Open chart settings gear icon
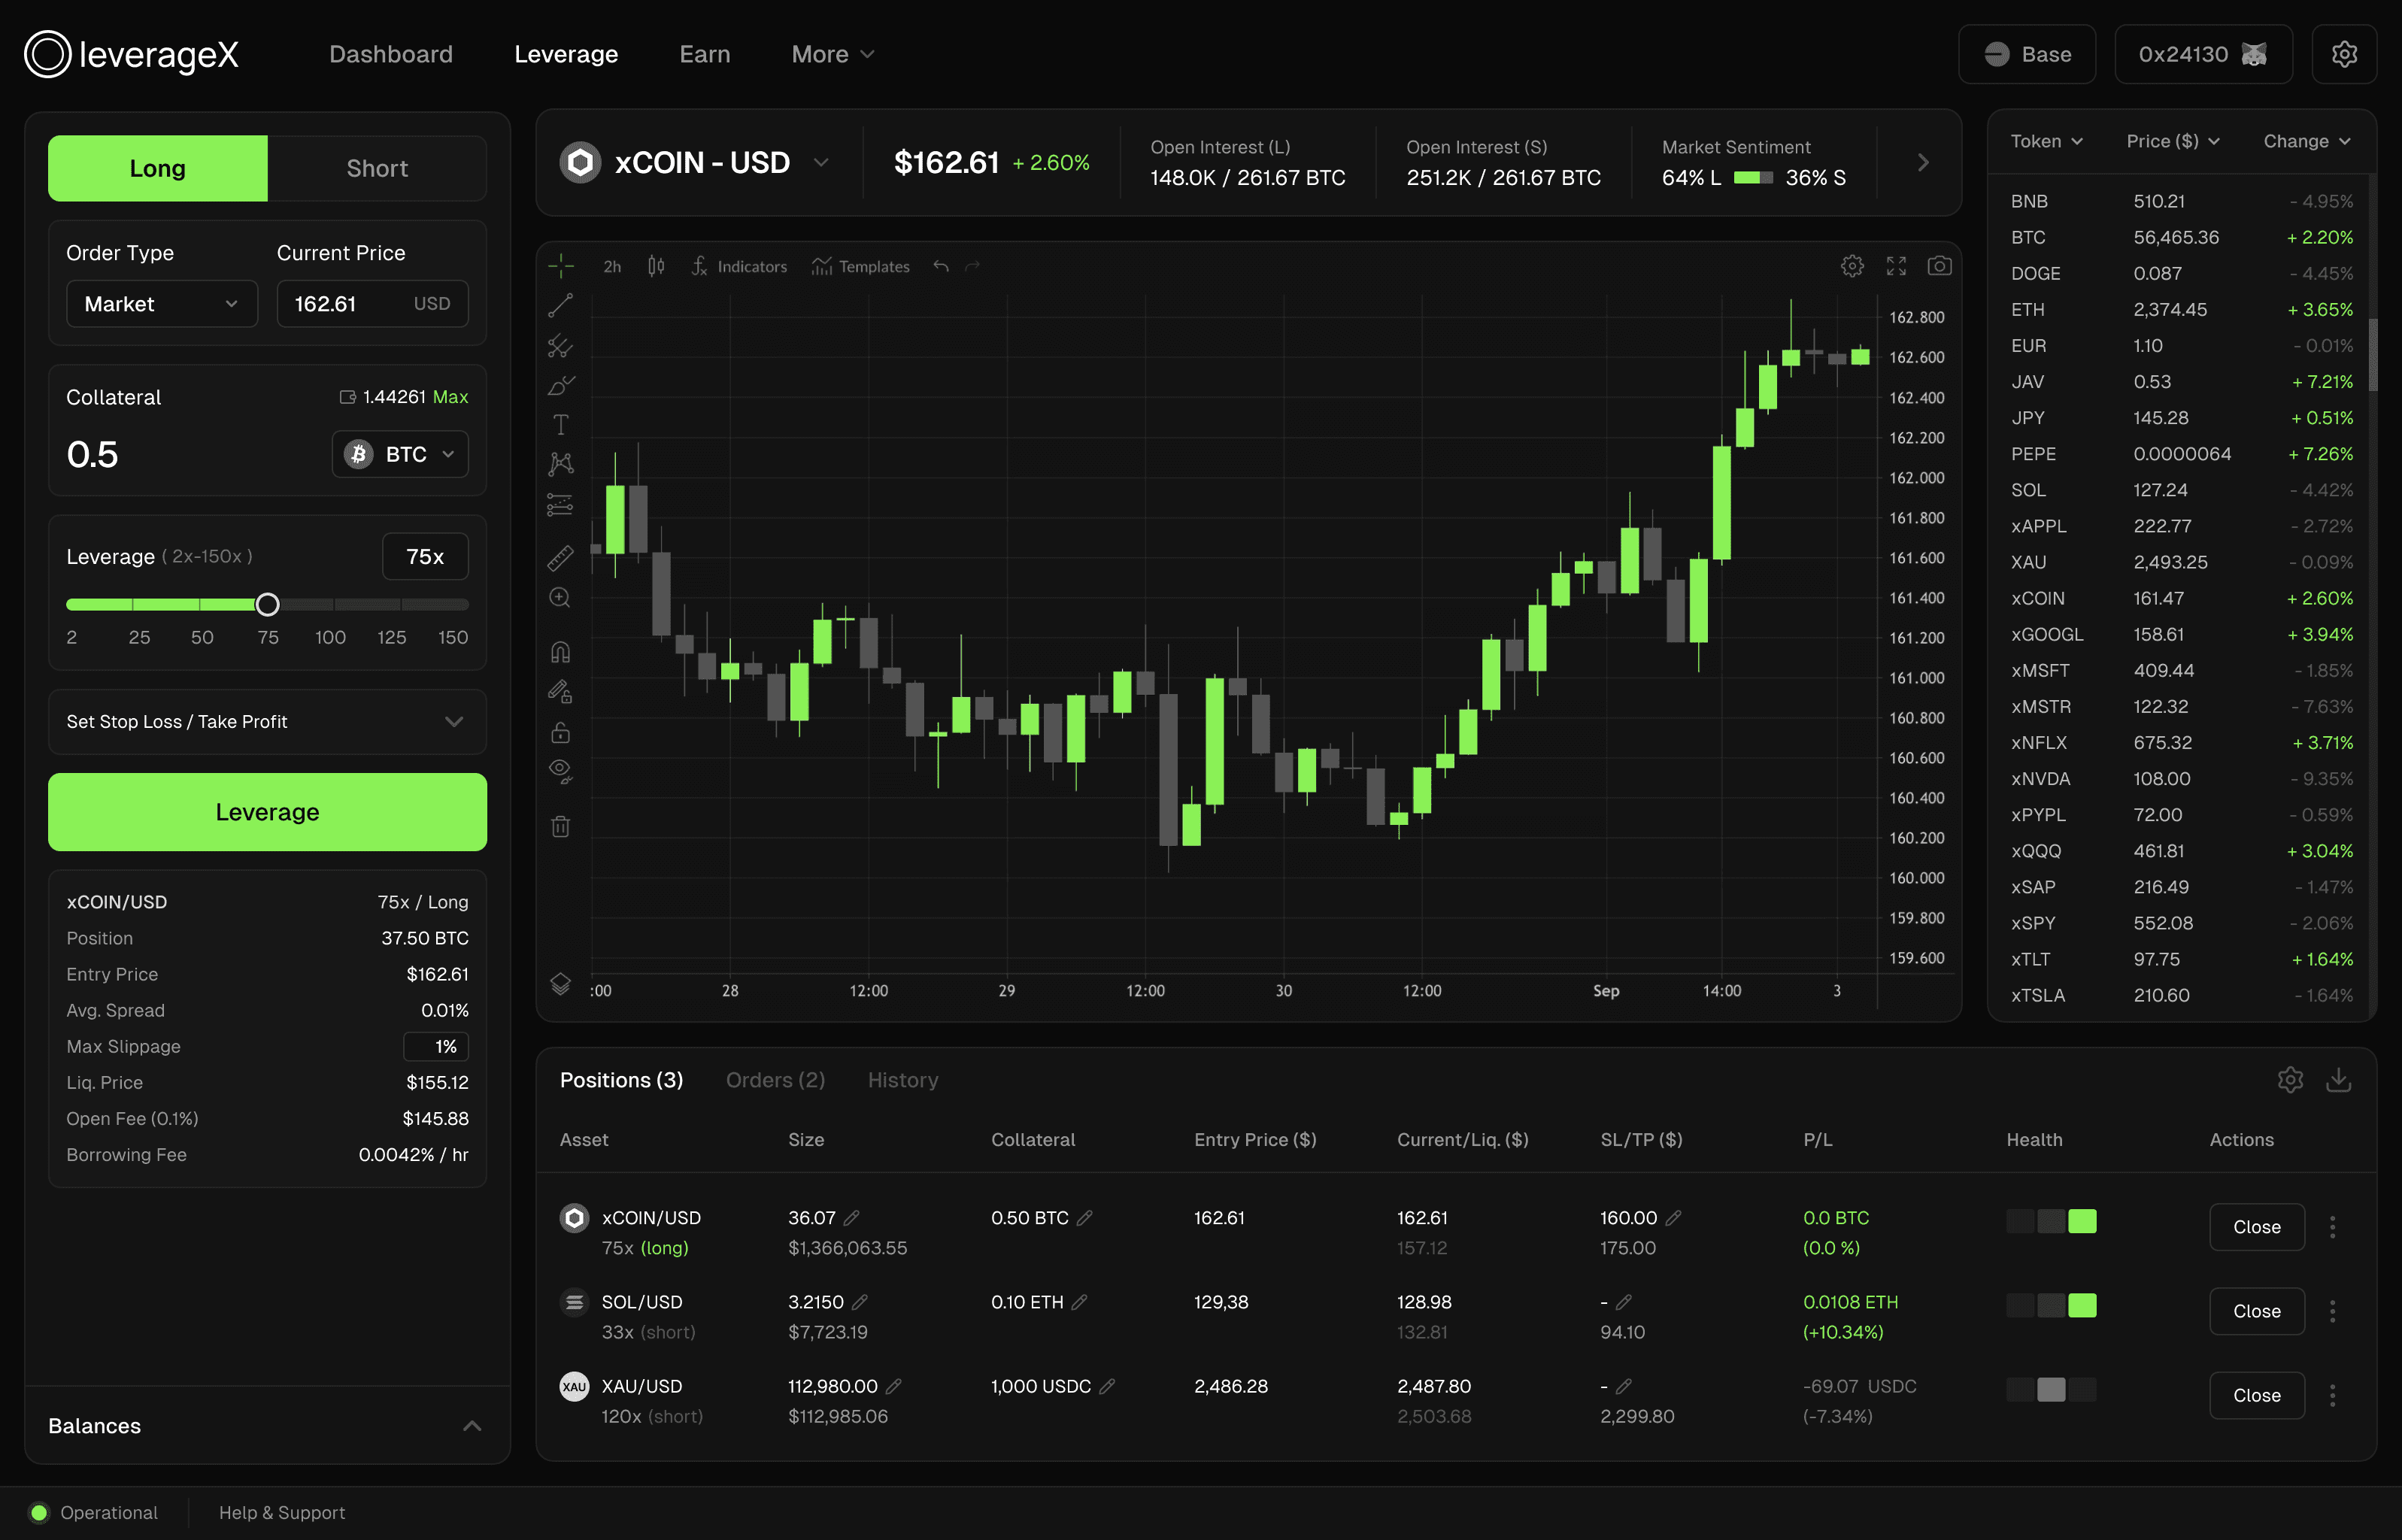Screen dimensions: 2402x1540 point(1852,266)
